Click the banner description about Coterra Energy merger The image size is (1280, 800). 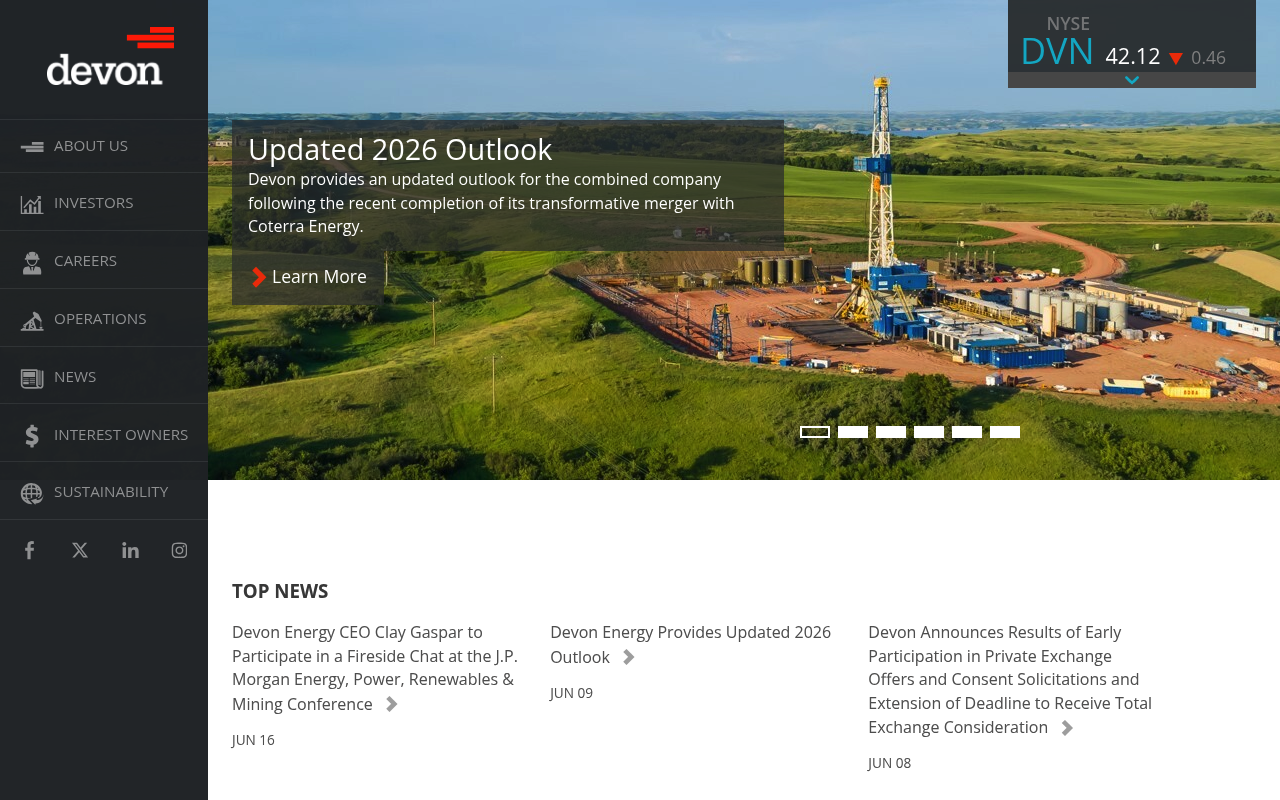click(491, 203)
